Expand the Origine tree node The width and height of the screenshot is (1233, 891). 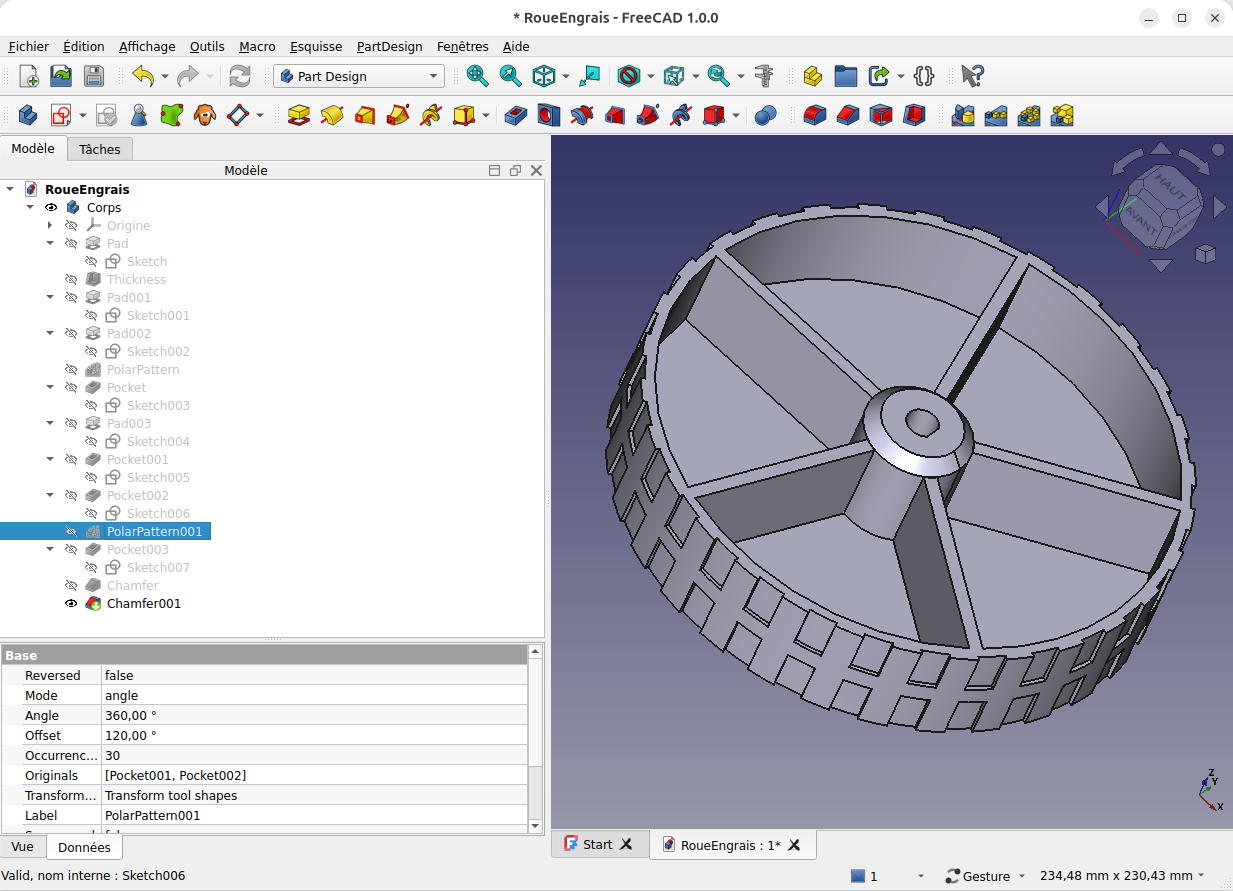50,226
